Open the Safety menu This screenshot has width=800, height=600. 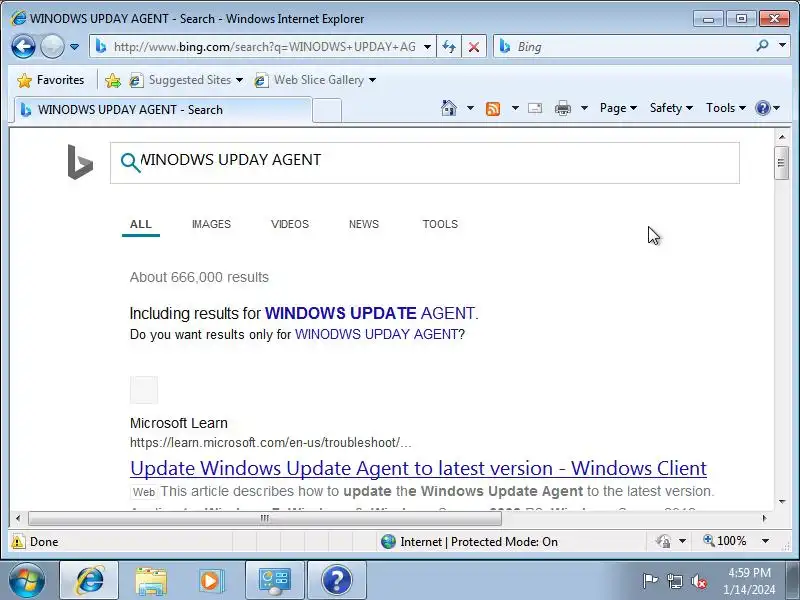tap(671, 108)
